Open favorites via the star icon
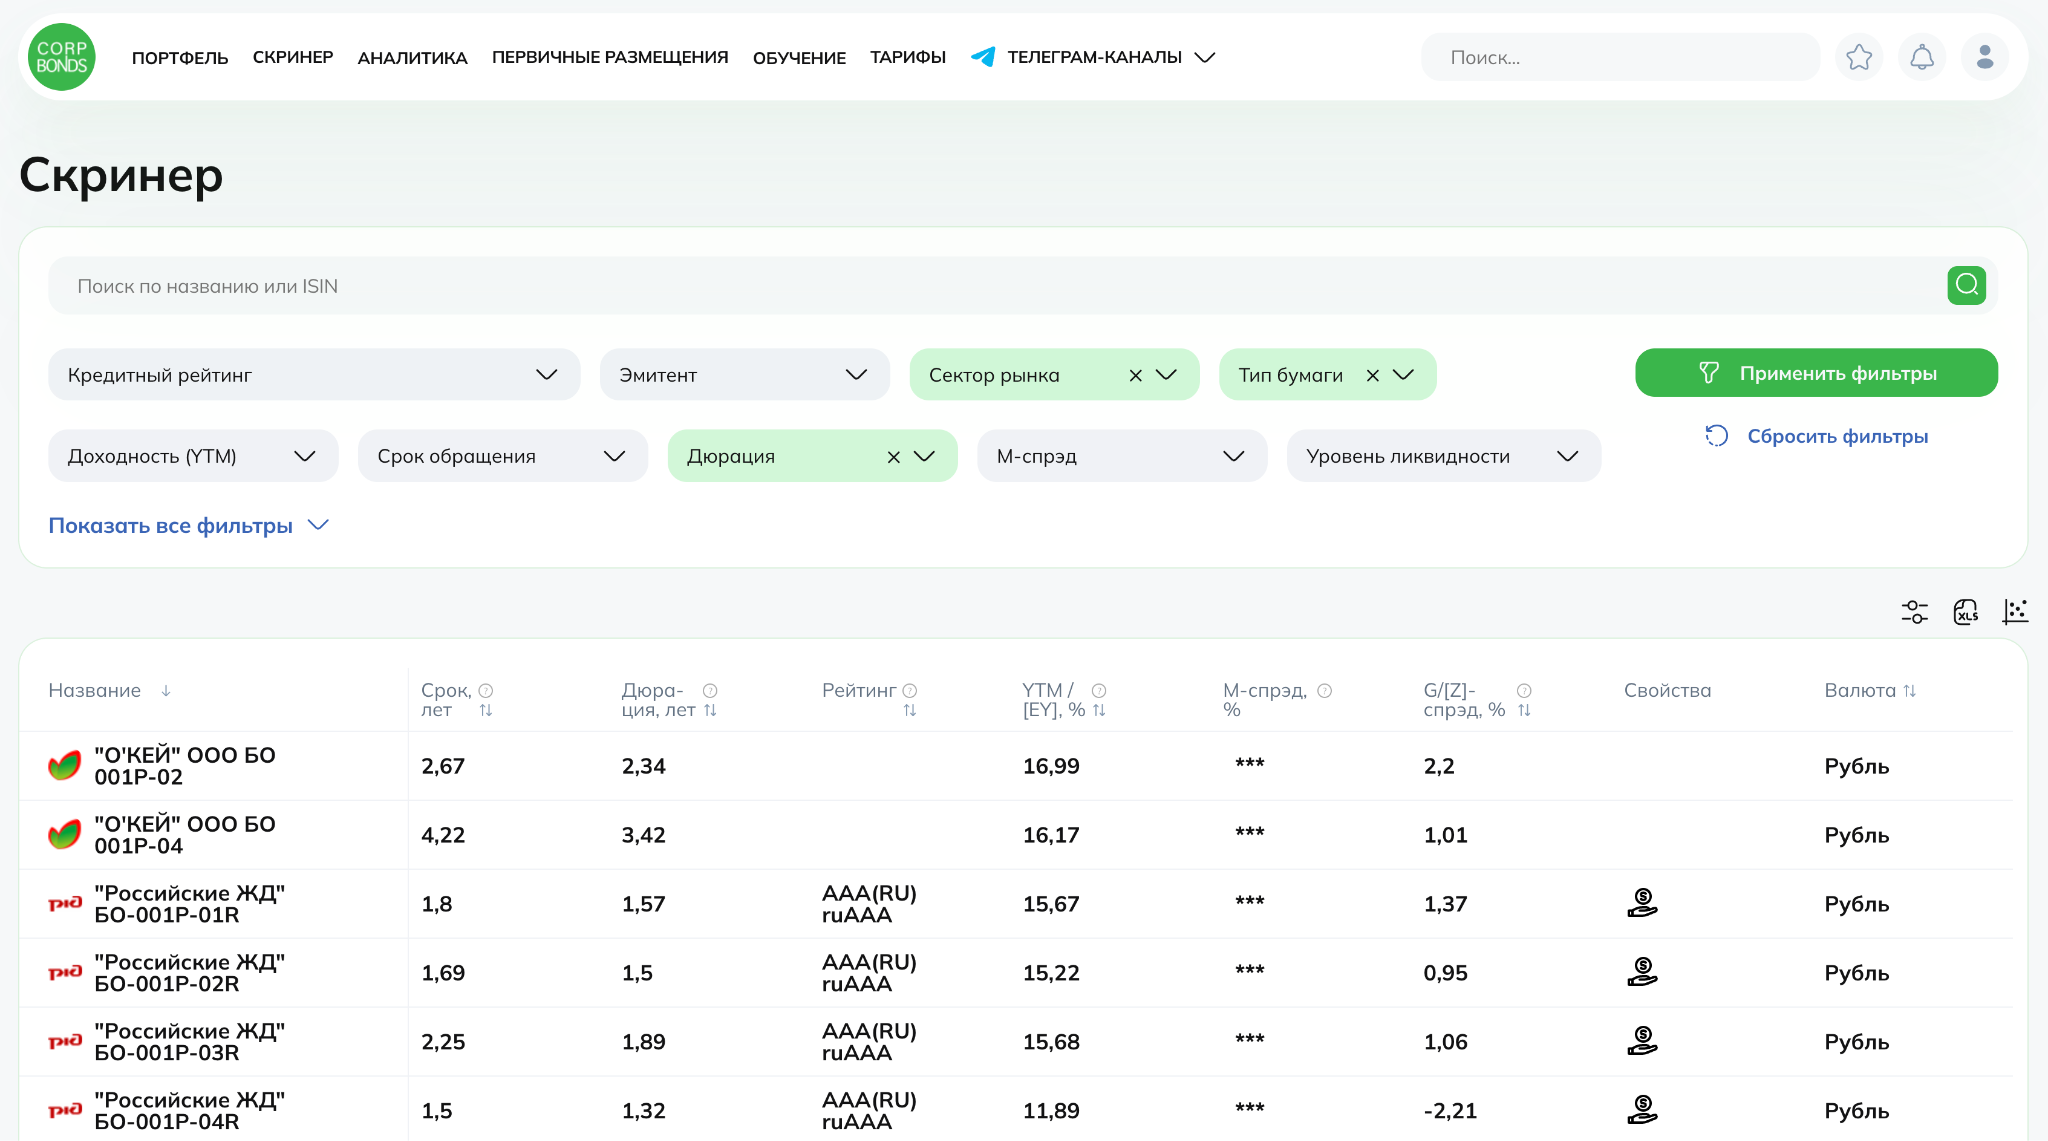The height and width of the screenshot is (1141, 2048). 1859,57
